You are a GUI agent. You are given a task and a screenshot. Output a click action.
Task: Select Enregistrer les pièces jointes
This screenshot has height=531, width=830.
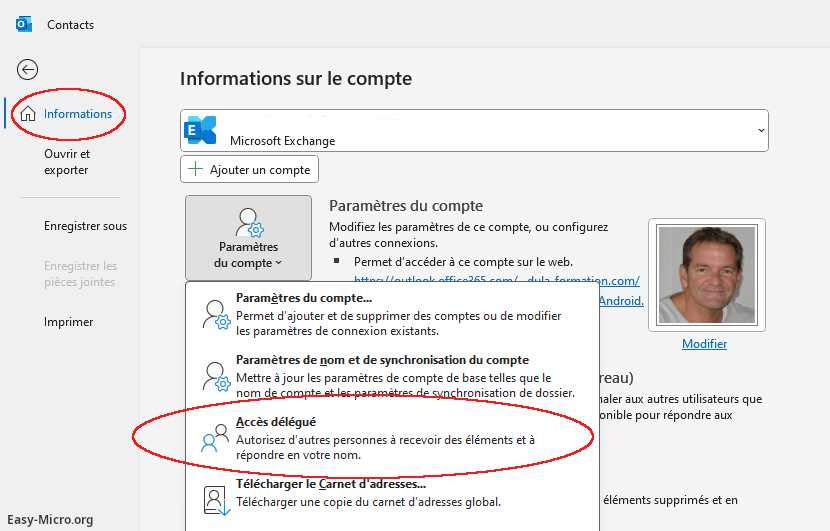(80, 274)
